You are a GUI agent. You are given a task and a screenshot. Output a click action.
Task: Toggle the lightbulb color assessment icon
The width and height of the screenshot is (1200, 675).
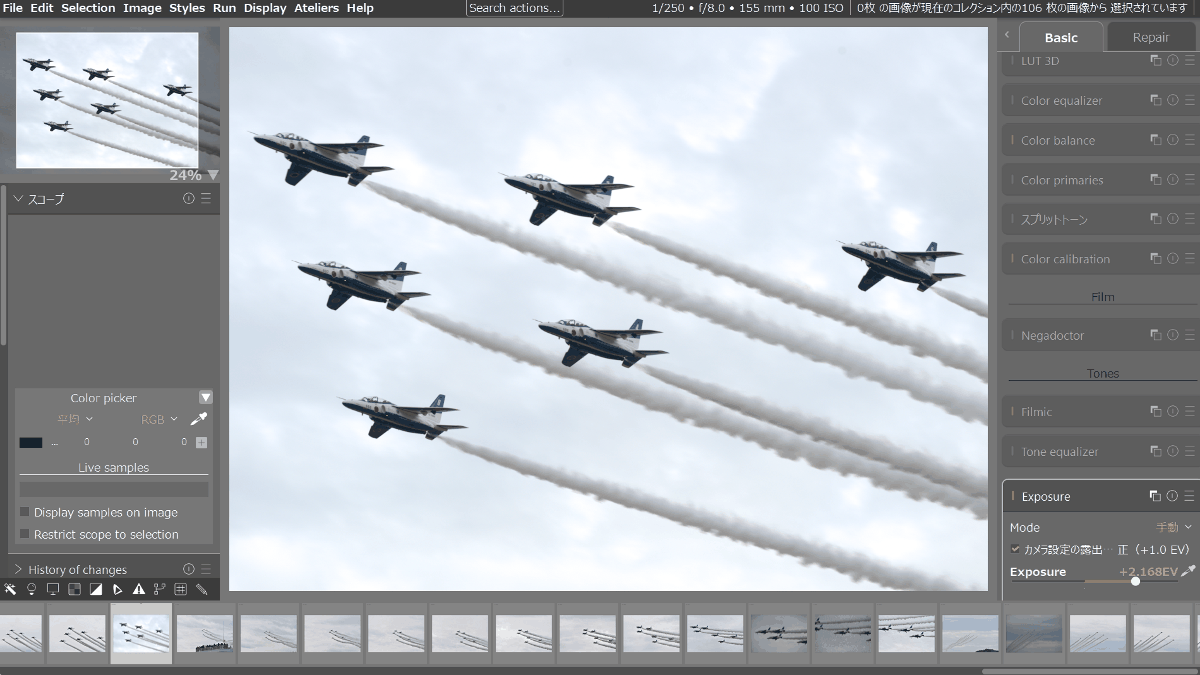click(x=31, y=589)
